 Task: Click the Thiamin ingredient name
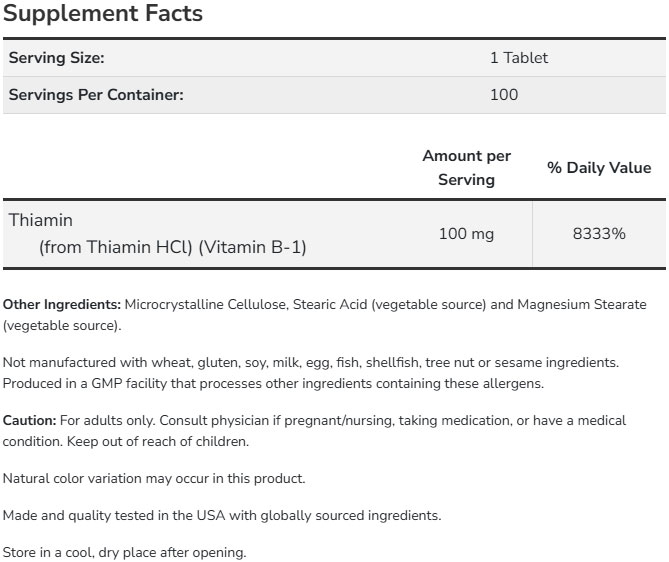click(x=41, y=220)
